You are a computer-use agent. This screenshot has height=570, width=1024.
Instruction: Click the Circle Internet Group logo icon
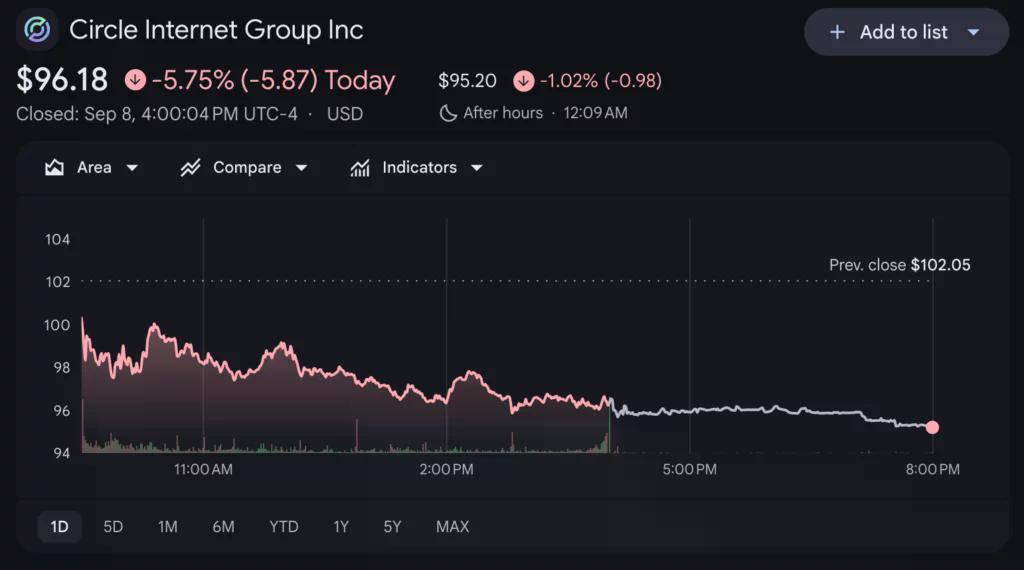(x=37, y=29)
